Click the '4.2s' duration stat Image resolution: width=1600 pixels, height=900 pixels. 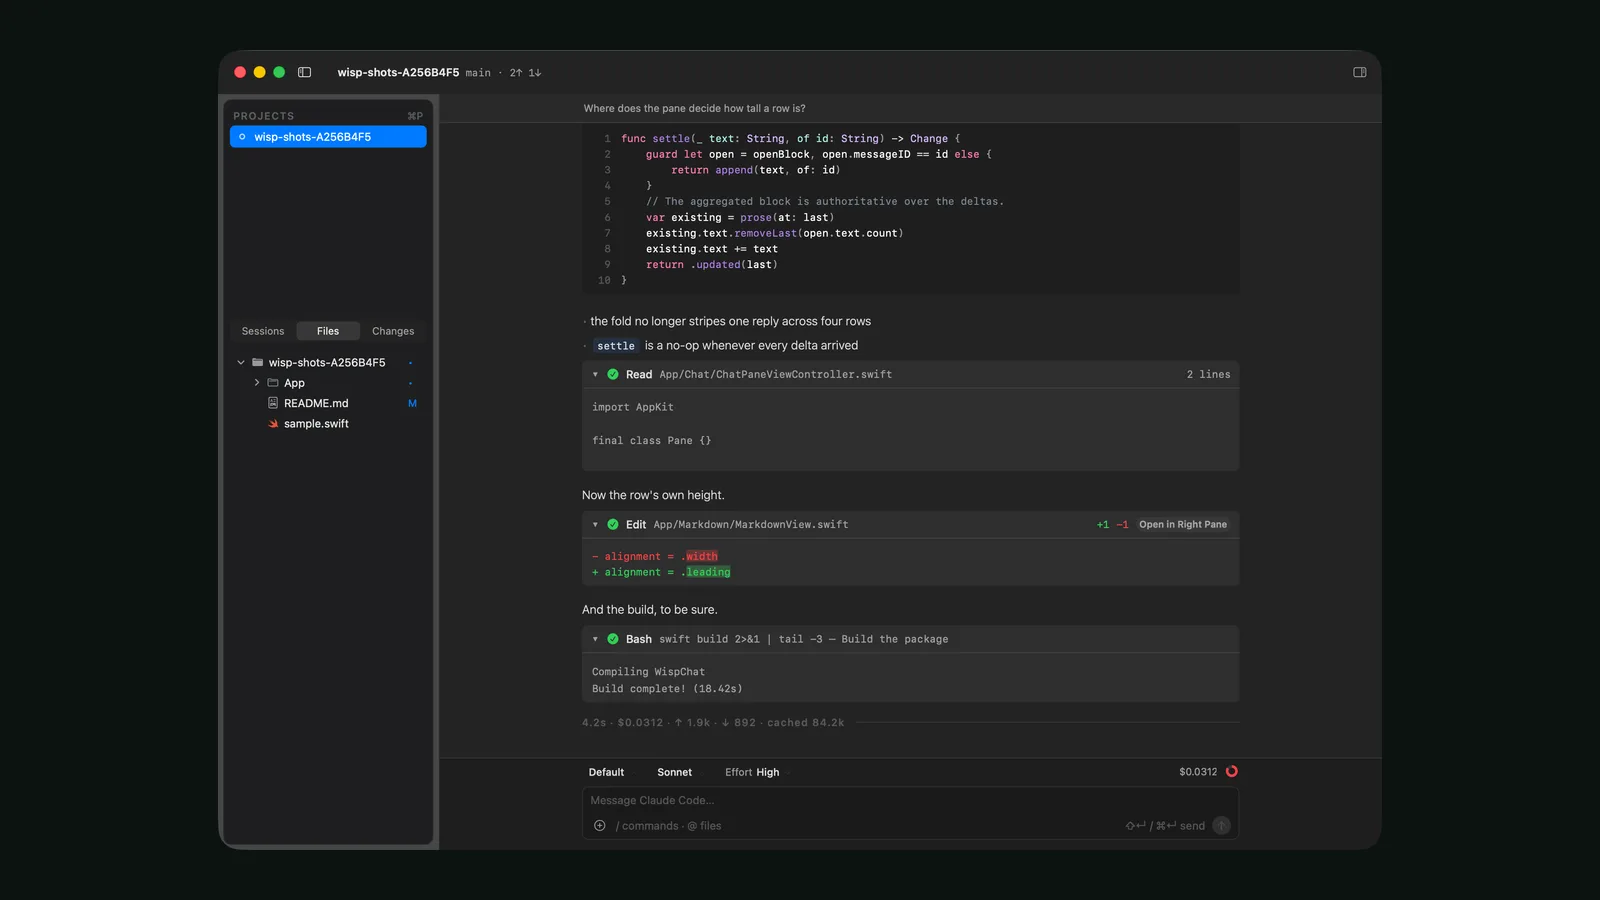(x=594, y=722)
